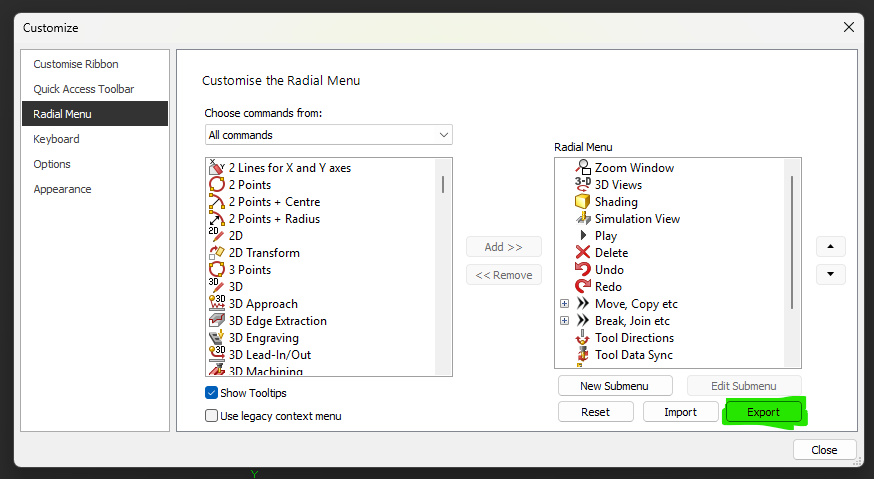Select the 3D Edge Extraction icon
The image size is (874, 479).
click(216, 321)
